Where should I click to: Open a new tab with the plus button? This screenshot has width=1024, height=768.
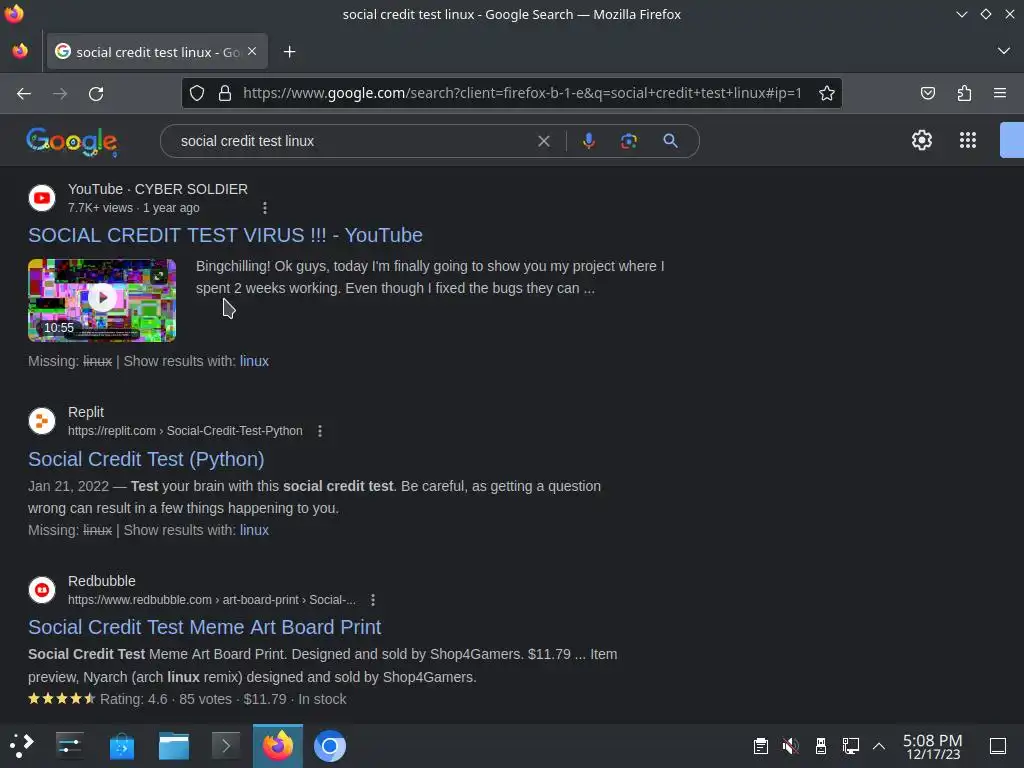pos(289,52)
